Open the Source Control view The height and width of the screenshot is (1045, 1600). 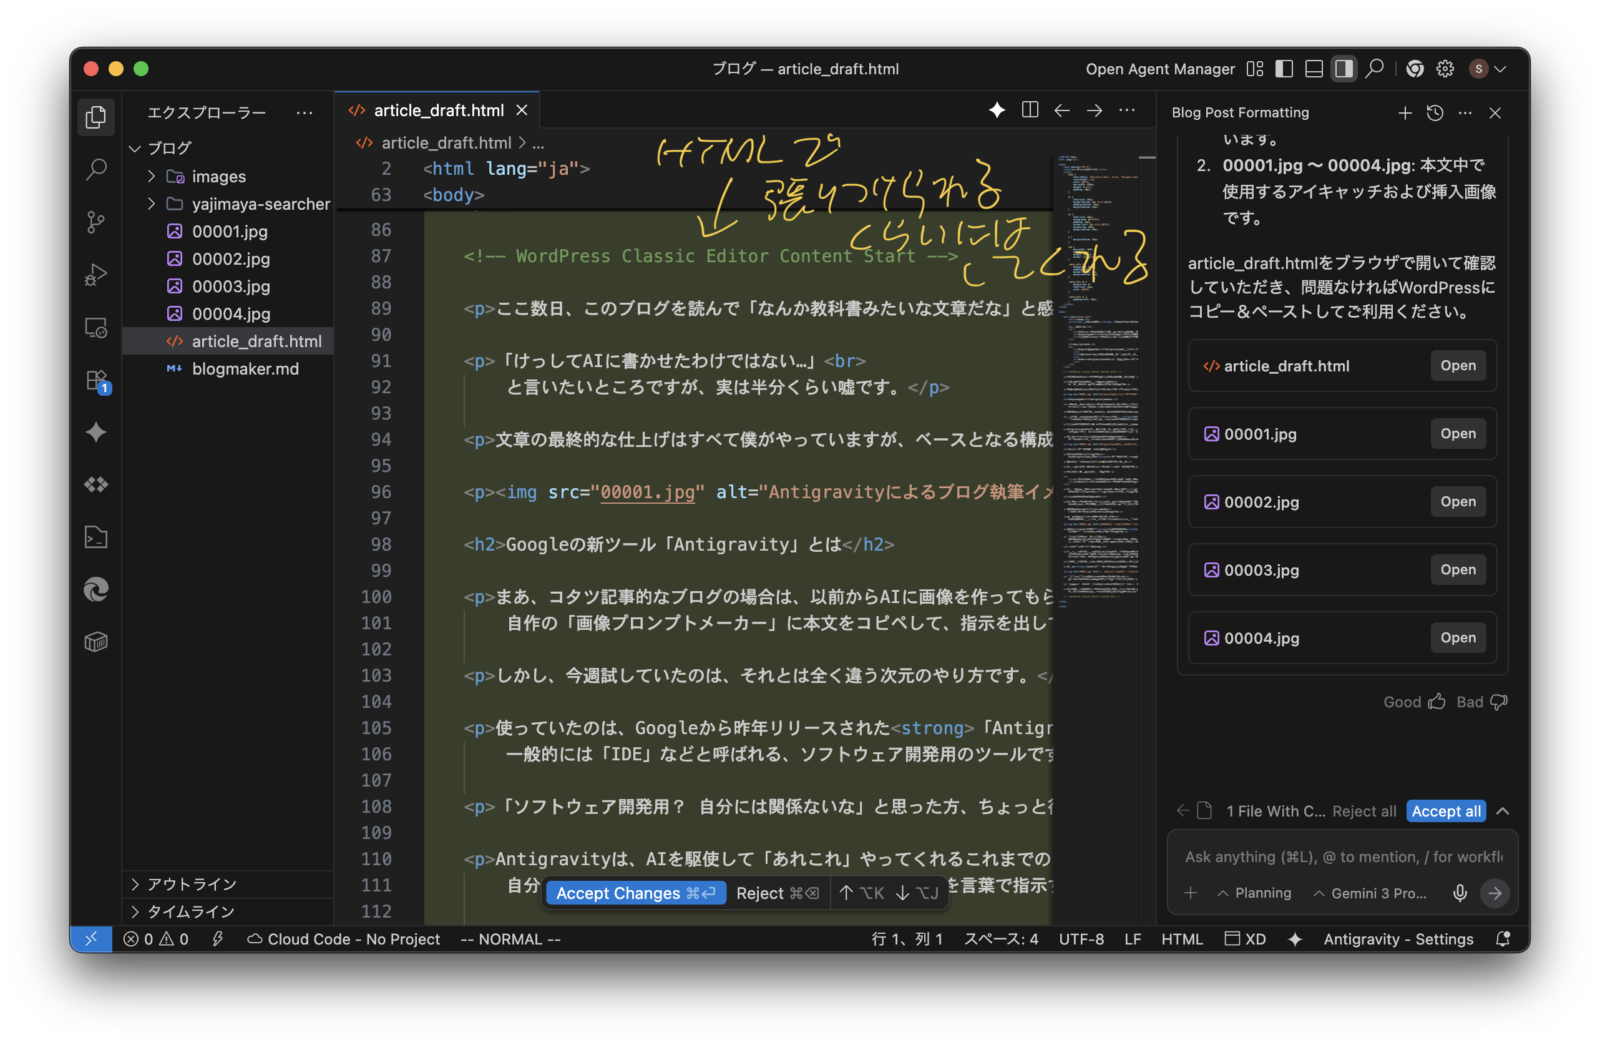point(96,222)
